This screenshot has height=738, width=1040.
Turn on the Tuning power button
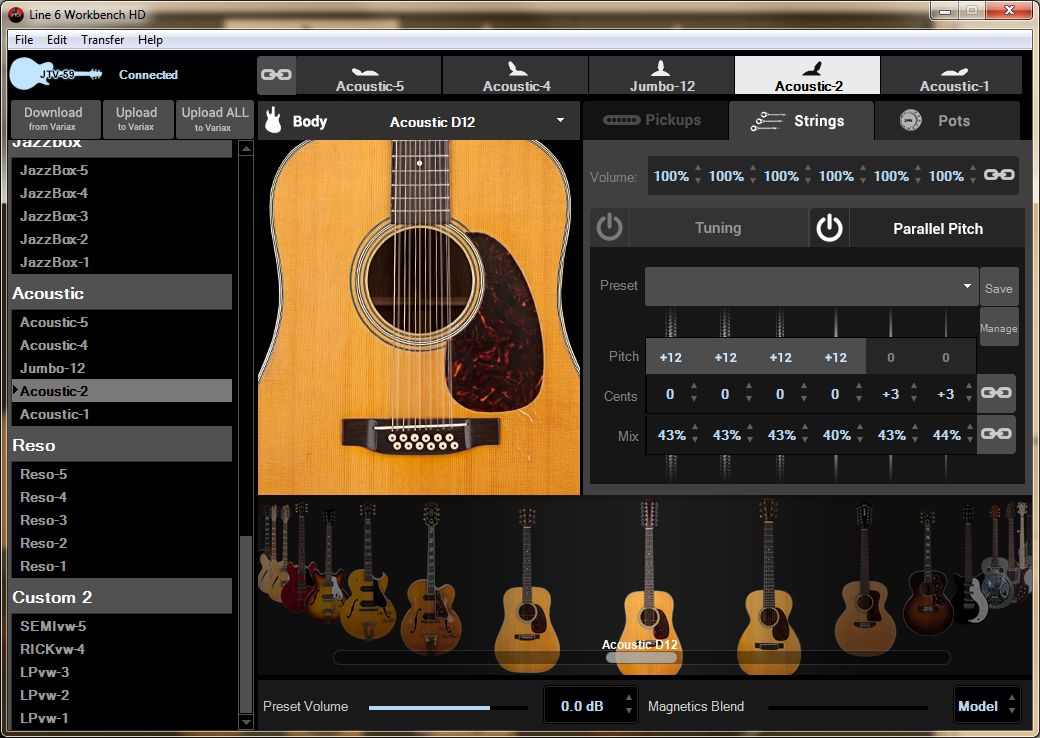609,227
